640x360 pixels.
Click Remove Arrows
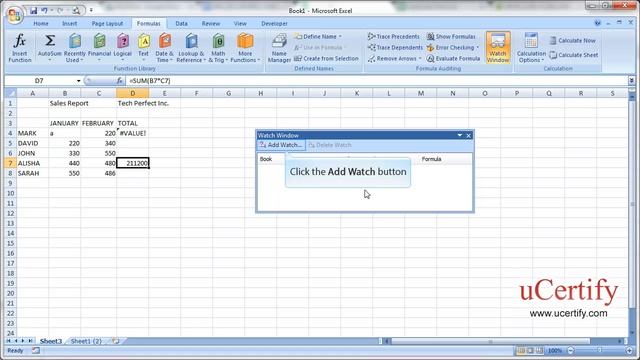tap(394, 58)
